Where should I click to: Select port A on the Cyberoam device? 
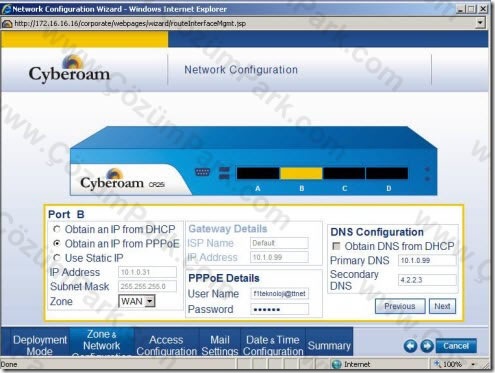(x=258, y=173)
